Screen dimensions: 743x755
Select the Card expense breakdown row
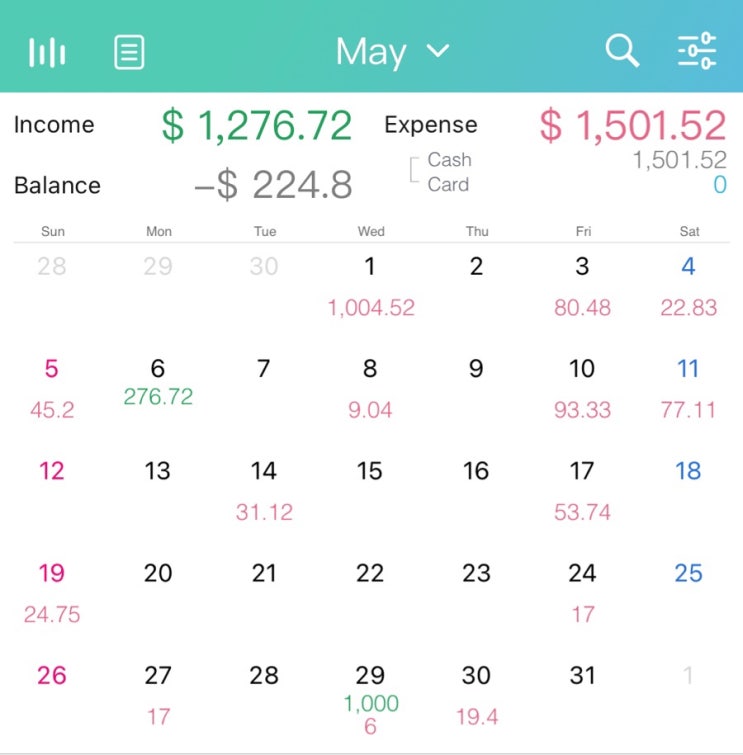(568, 184)
